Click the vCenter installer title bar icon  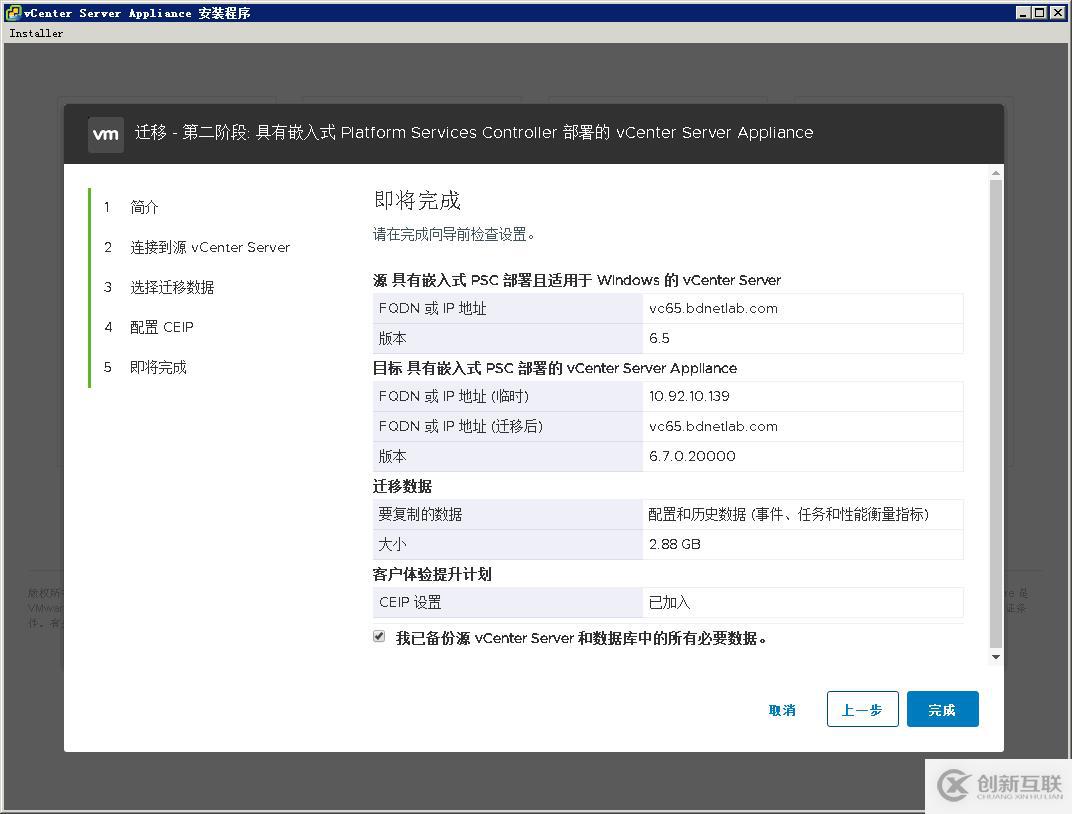tap(13, 12)
